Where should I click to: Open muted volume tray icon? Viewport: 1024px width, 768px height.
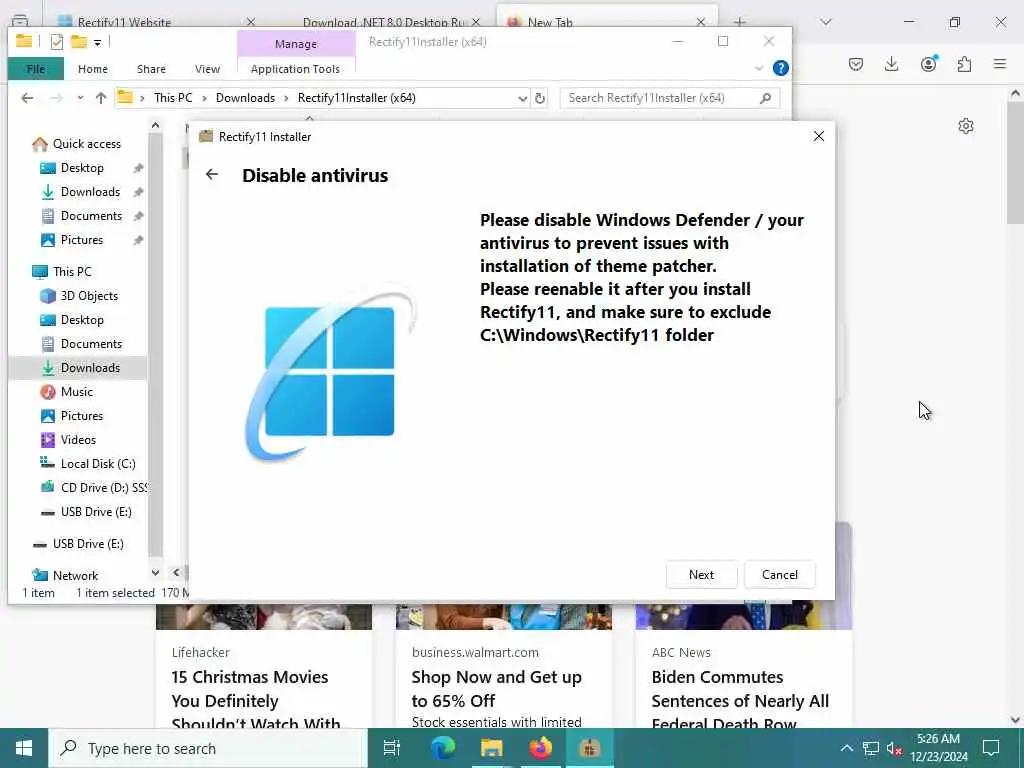(894, 748)
